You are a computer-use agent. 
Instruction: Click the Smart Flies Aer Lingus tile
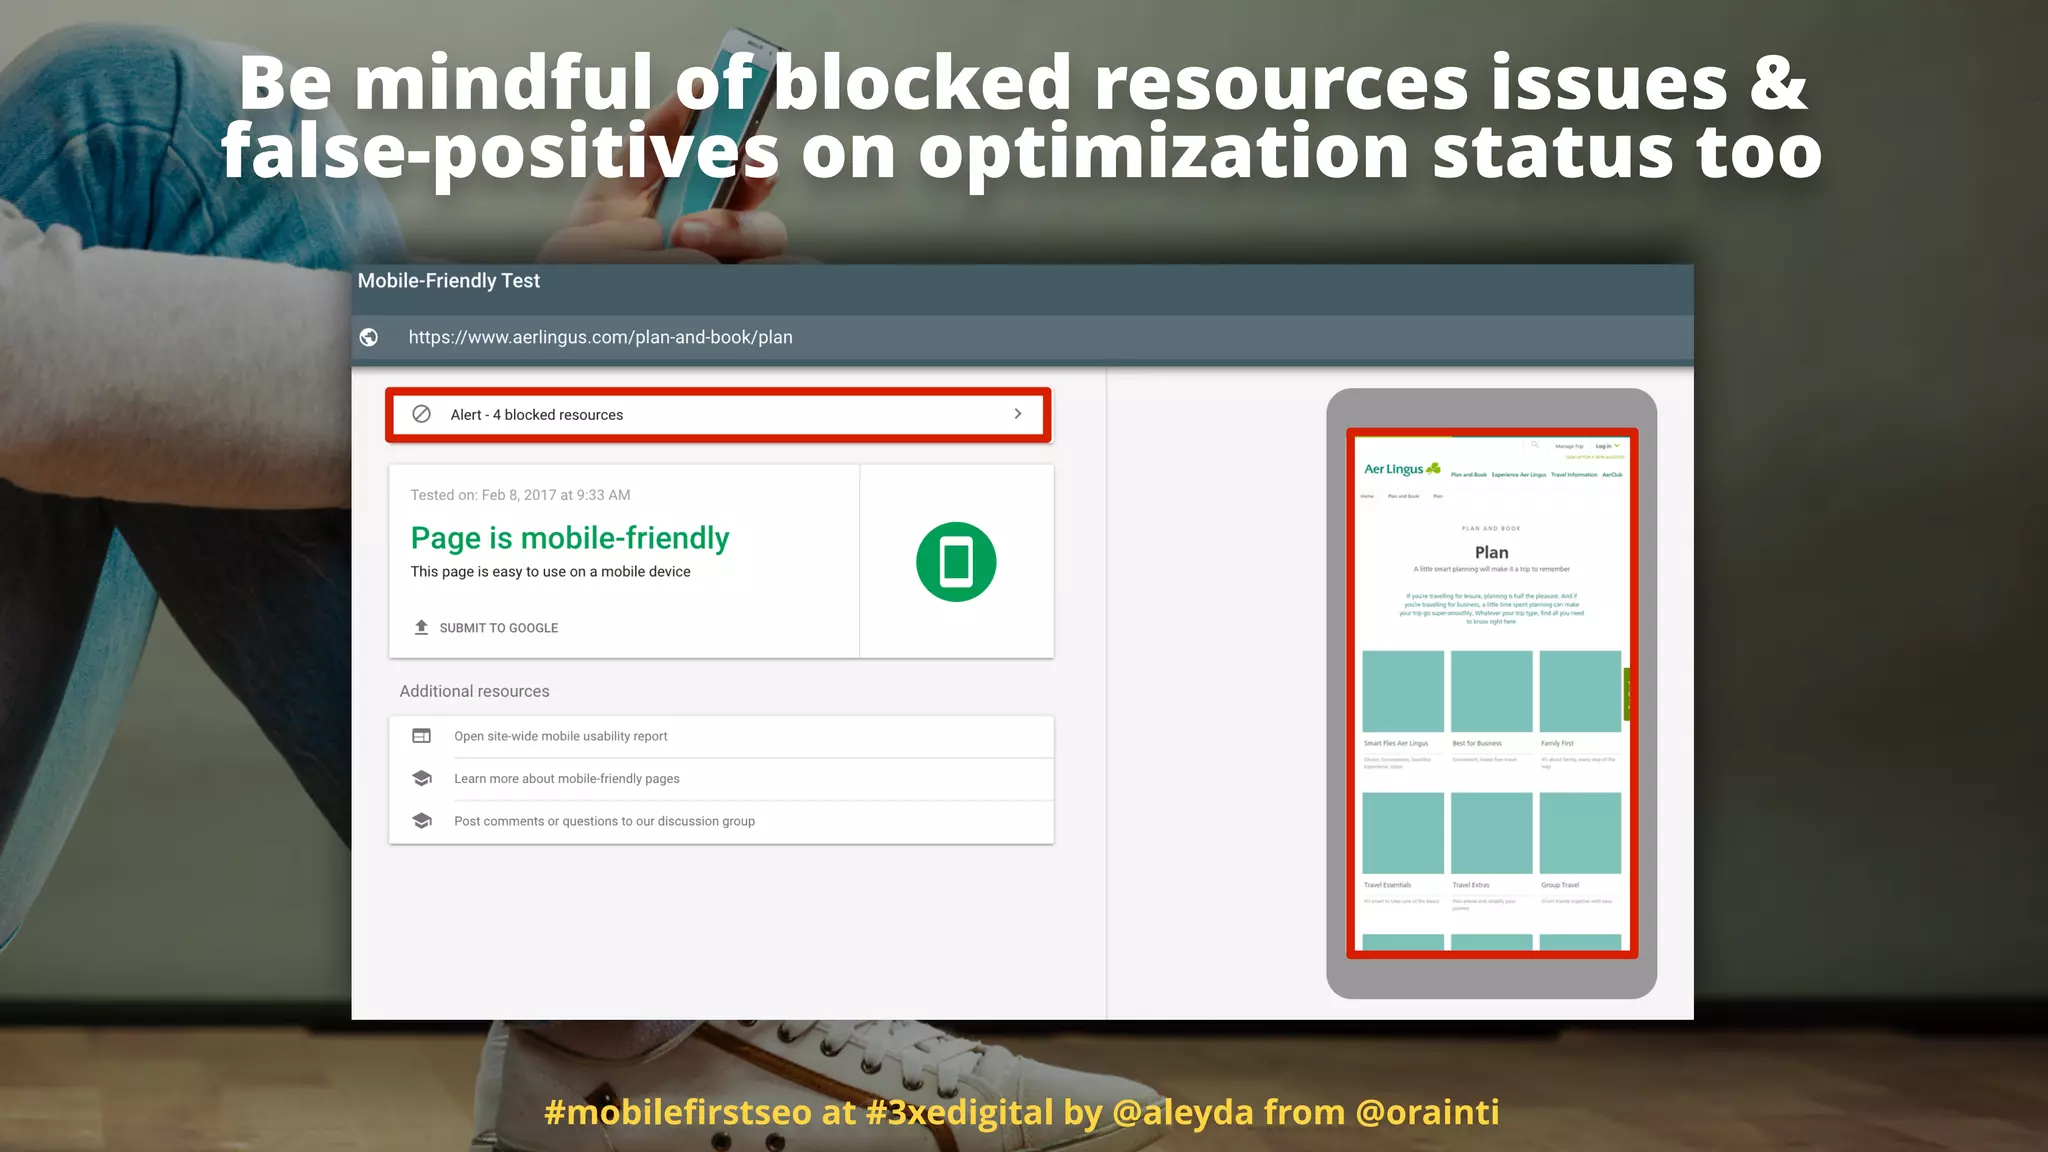click(1403, 692)
